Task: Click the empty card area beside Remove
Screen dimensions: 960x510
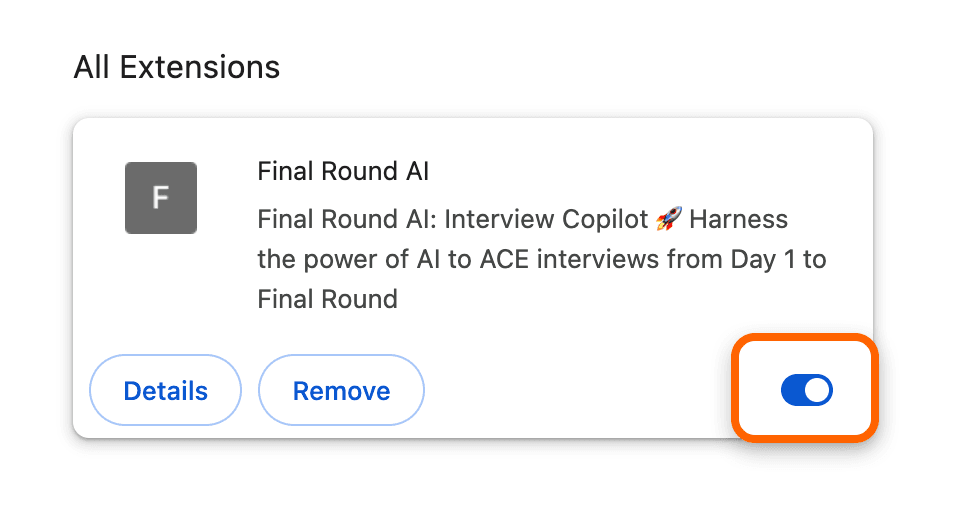Action: click(576, 390)
